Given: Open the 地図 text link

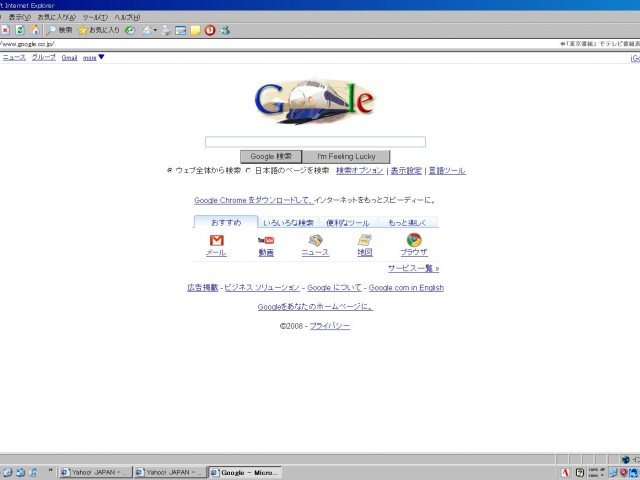Looking at the screenshot, I should (364, 253).
